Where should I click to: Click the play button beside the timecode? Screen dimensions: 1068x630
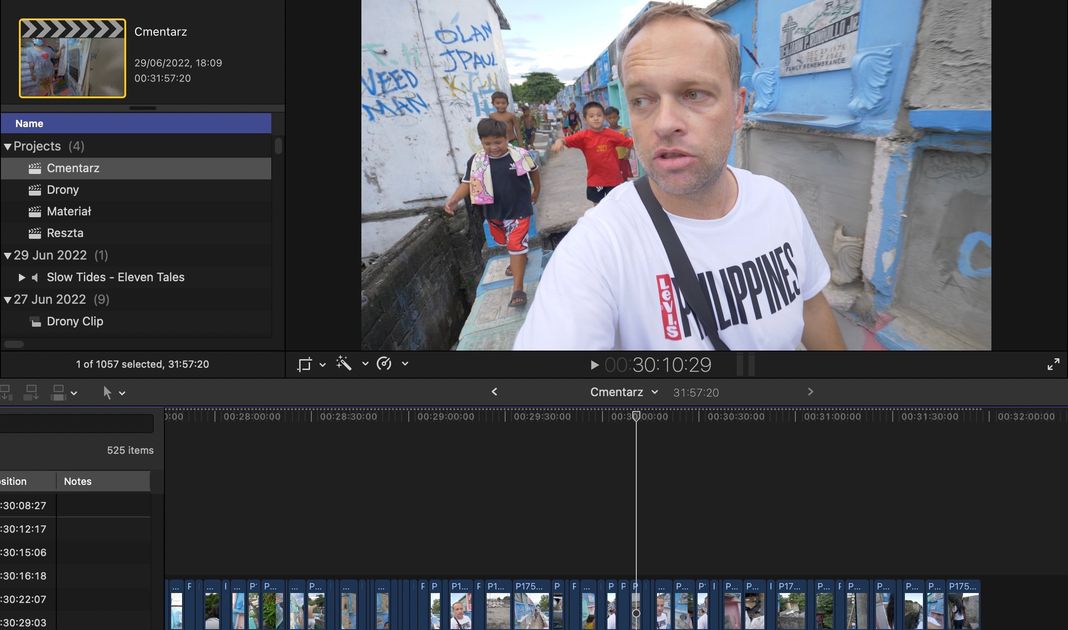click(594, 365)
